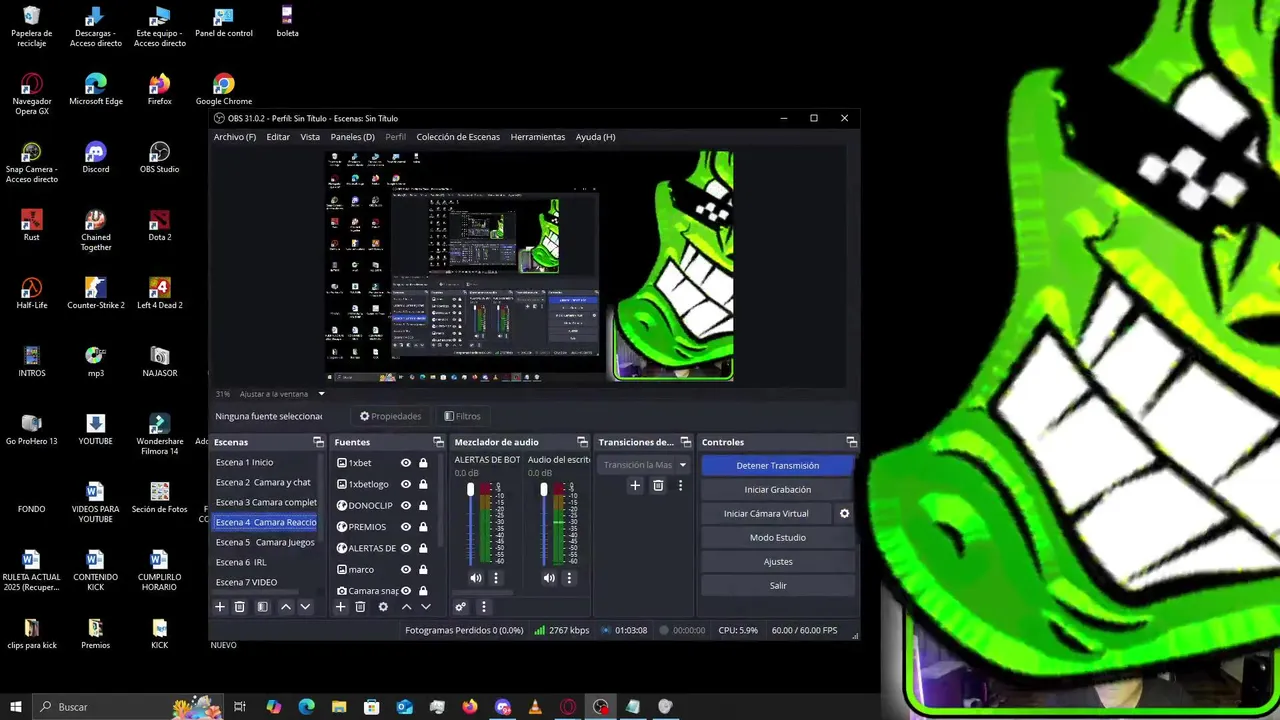1280x720 pixels.
Task: Open Discord desktop shortcut
Action: pyautogui.click(x=96, y=157)
